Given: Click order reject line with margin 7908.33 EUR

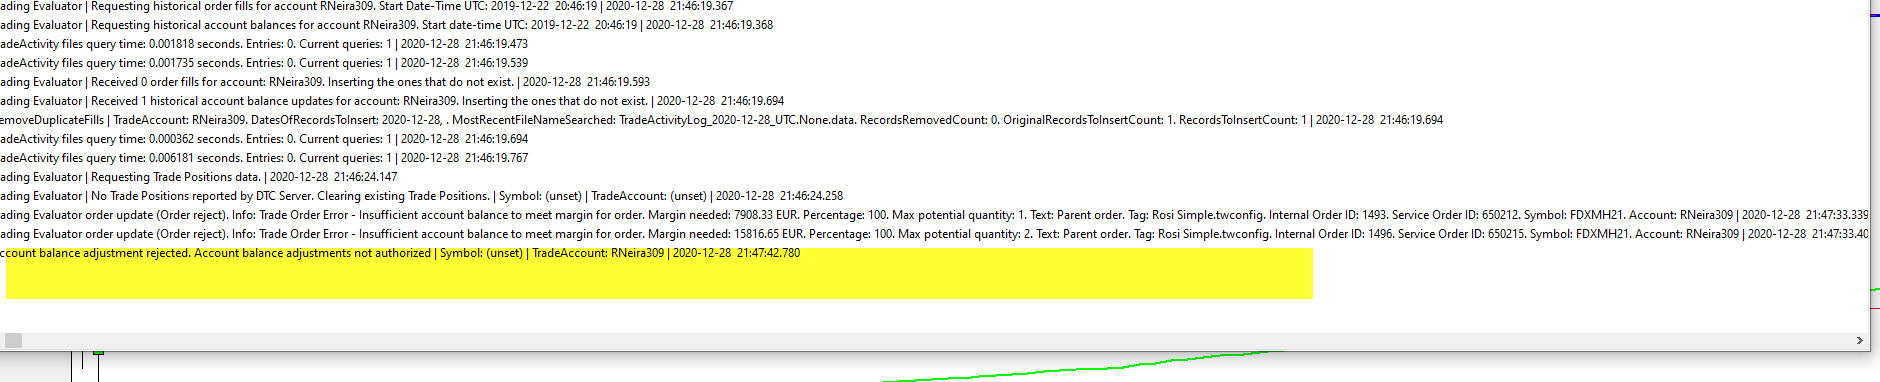Looking at the screenshot, I should 934,215.
